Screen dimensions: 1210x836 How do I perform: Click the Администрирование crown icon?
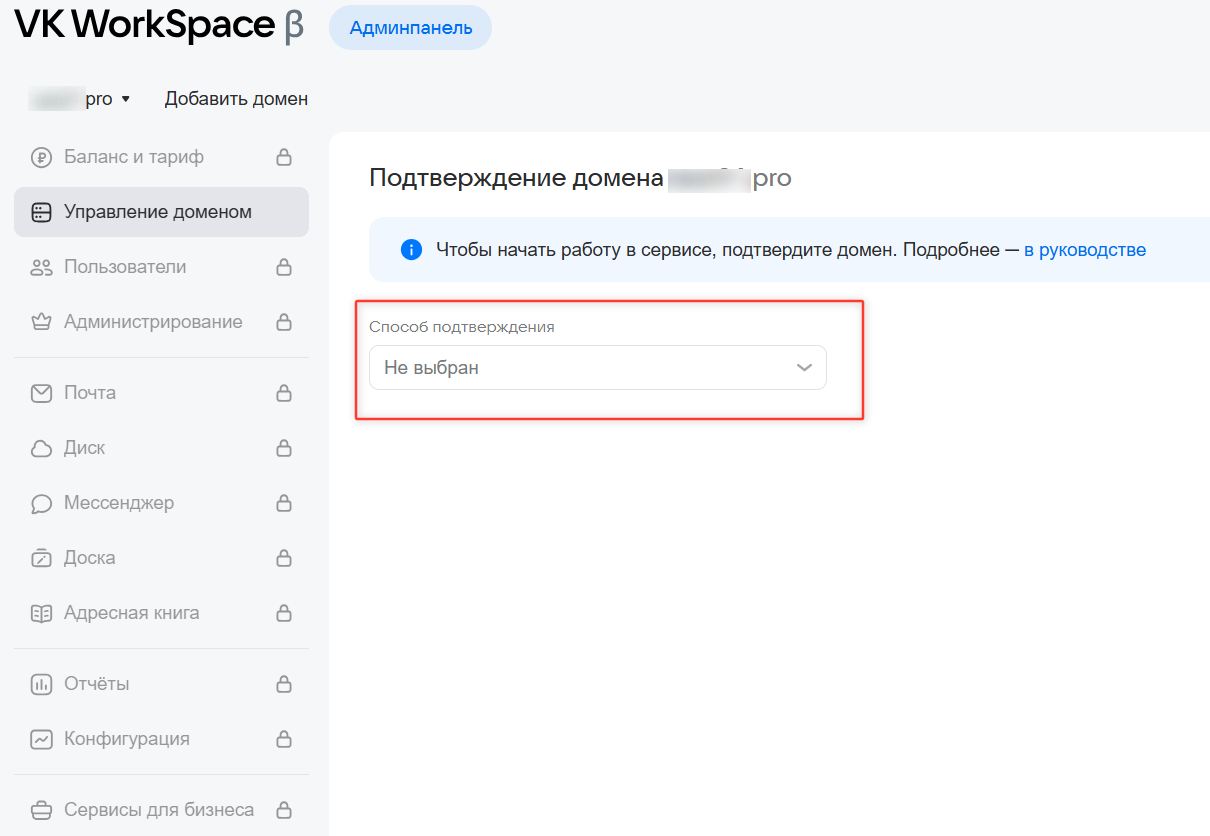[41, 322]
